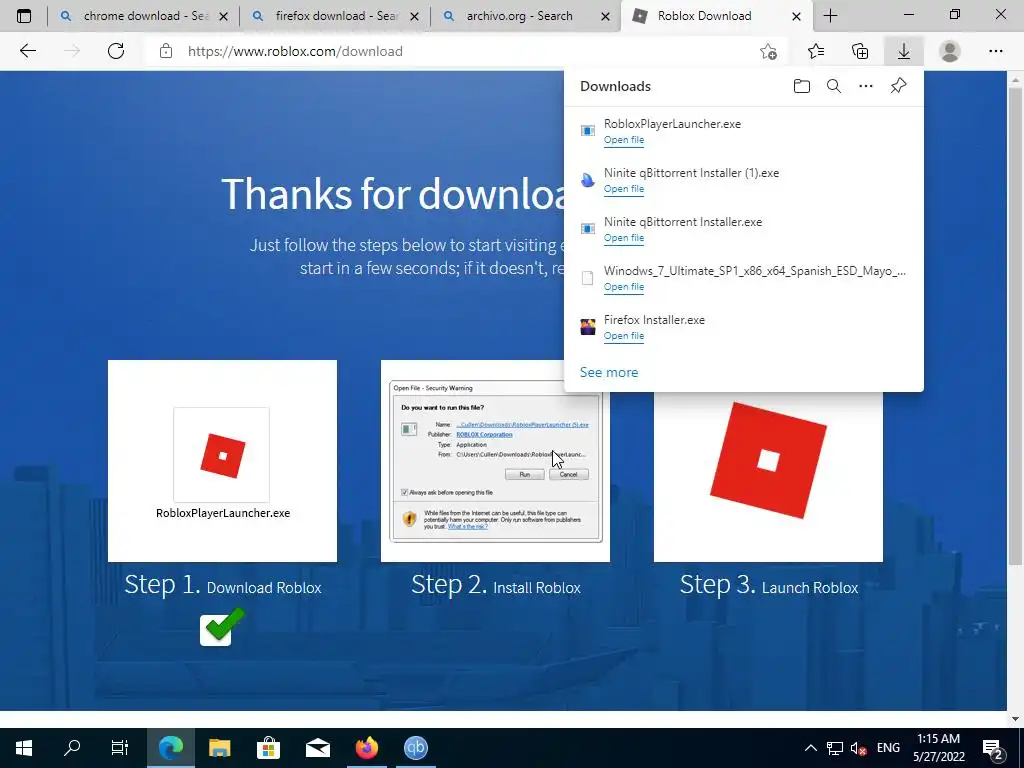Close the chrome download tab
Image resolution: width=1024 pixels, height=768 pixels.
[223, 16]
